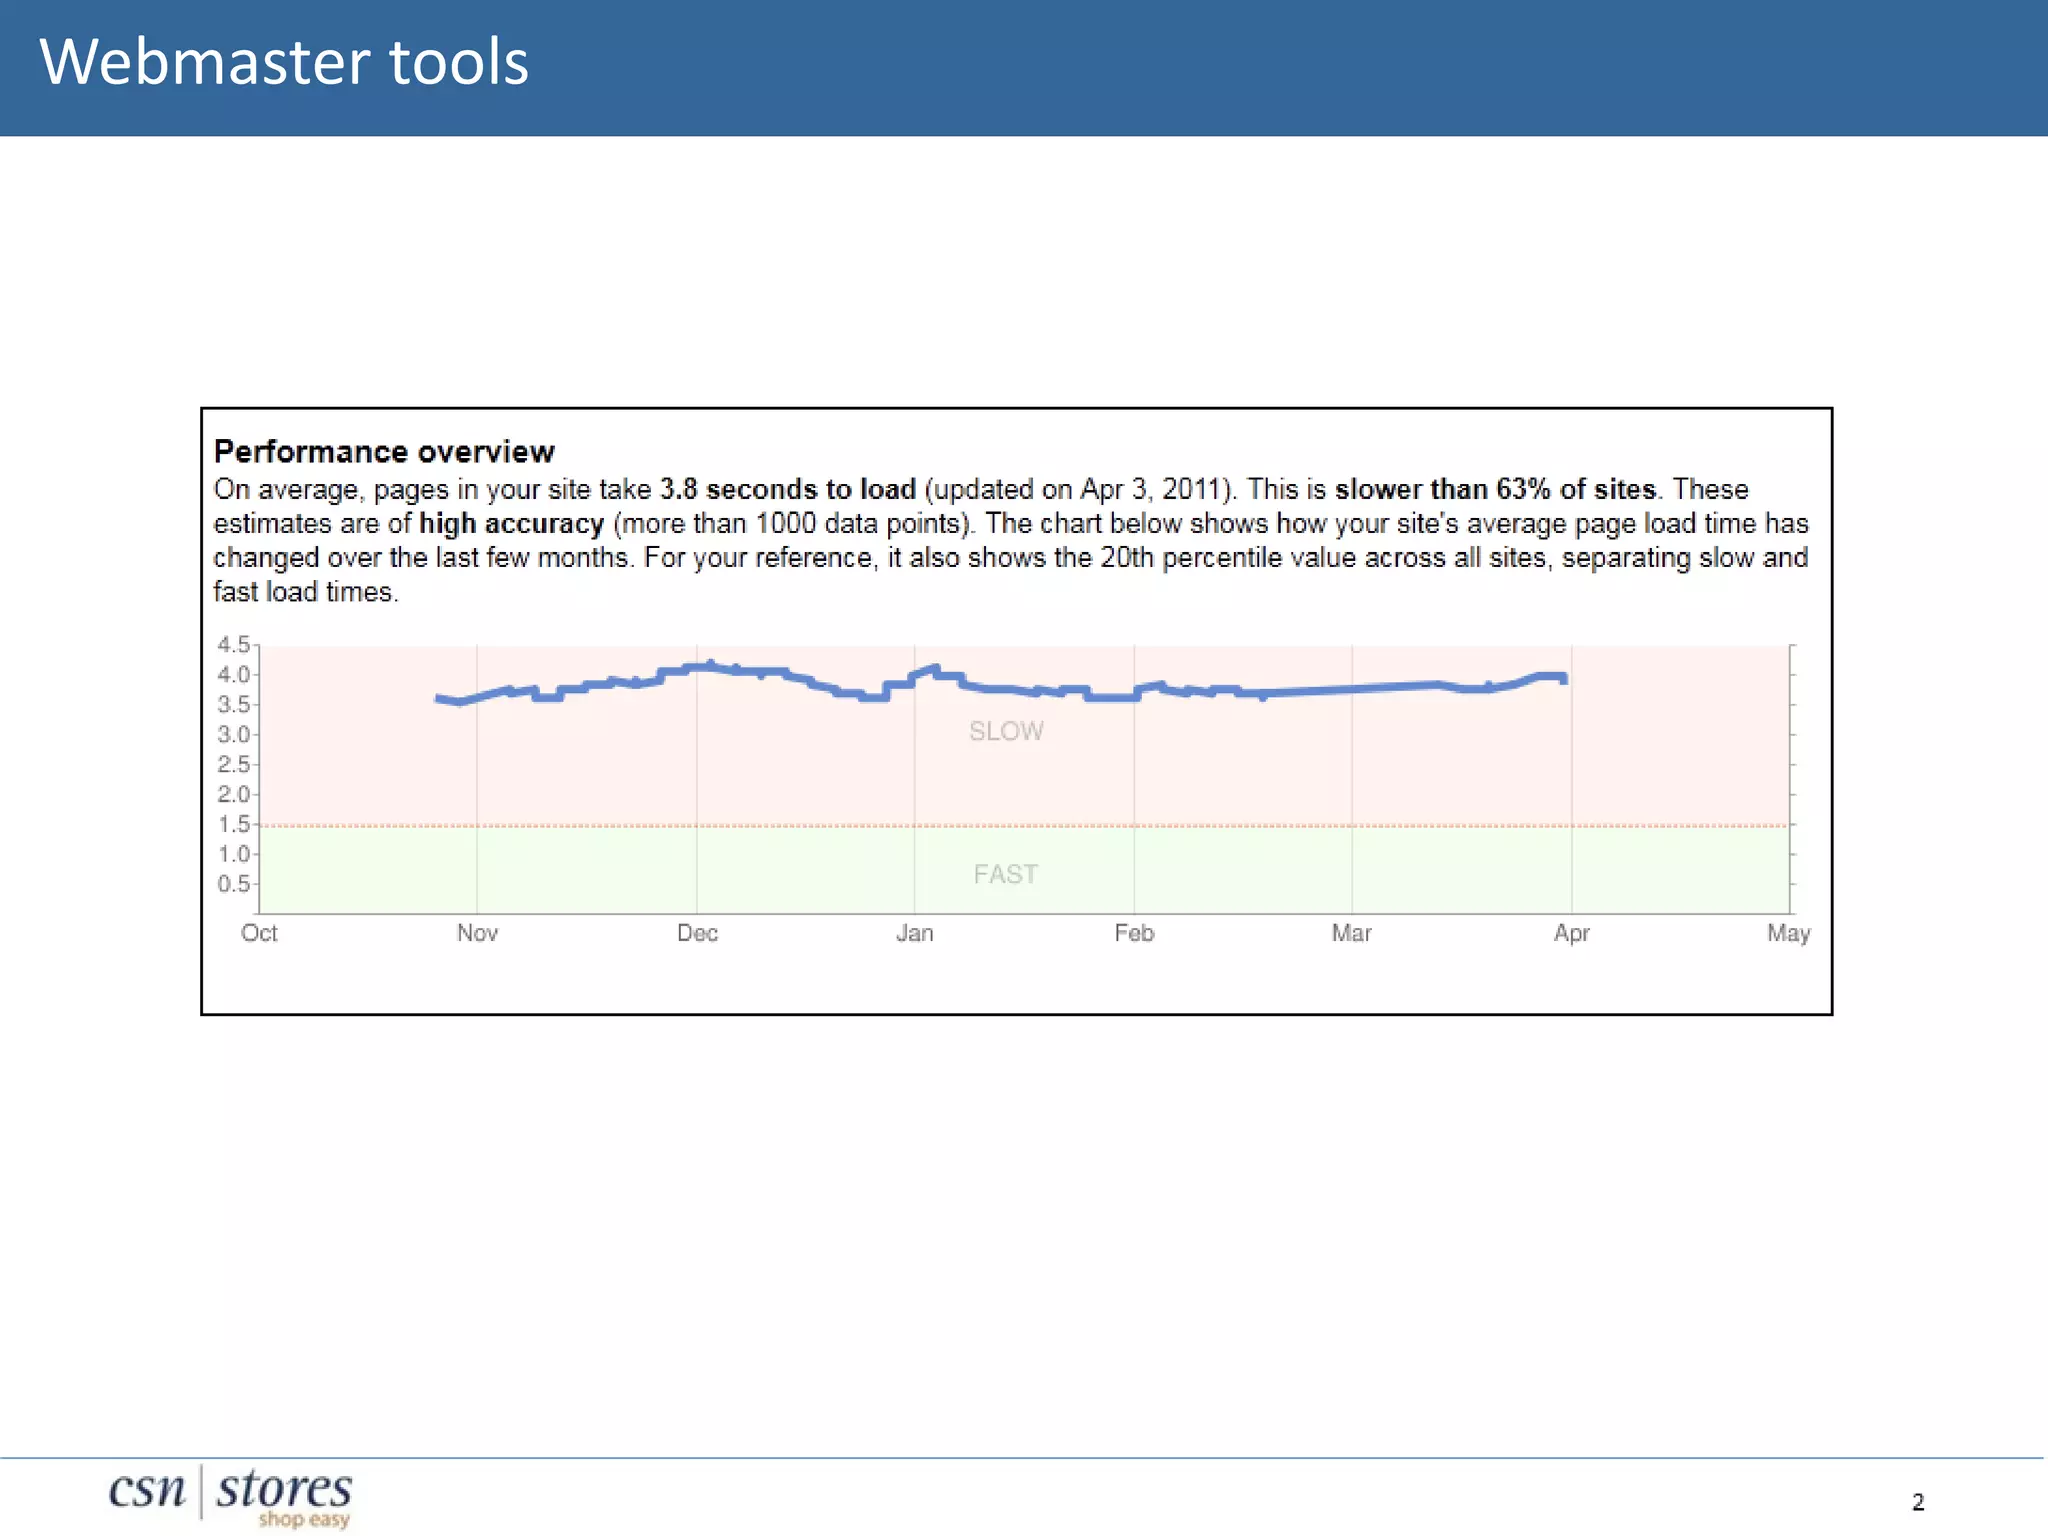
Task: Click the 'Nov' x-axis label
Action: pyautogui.click(x=477, y=933)
